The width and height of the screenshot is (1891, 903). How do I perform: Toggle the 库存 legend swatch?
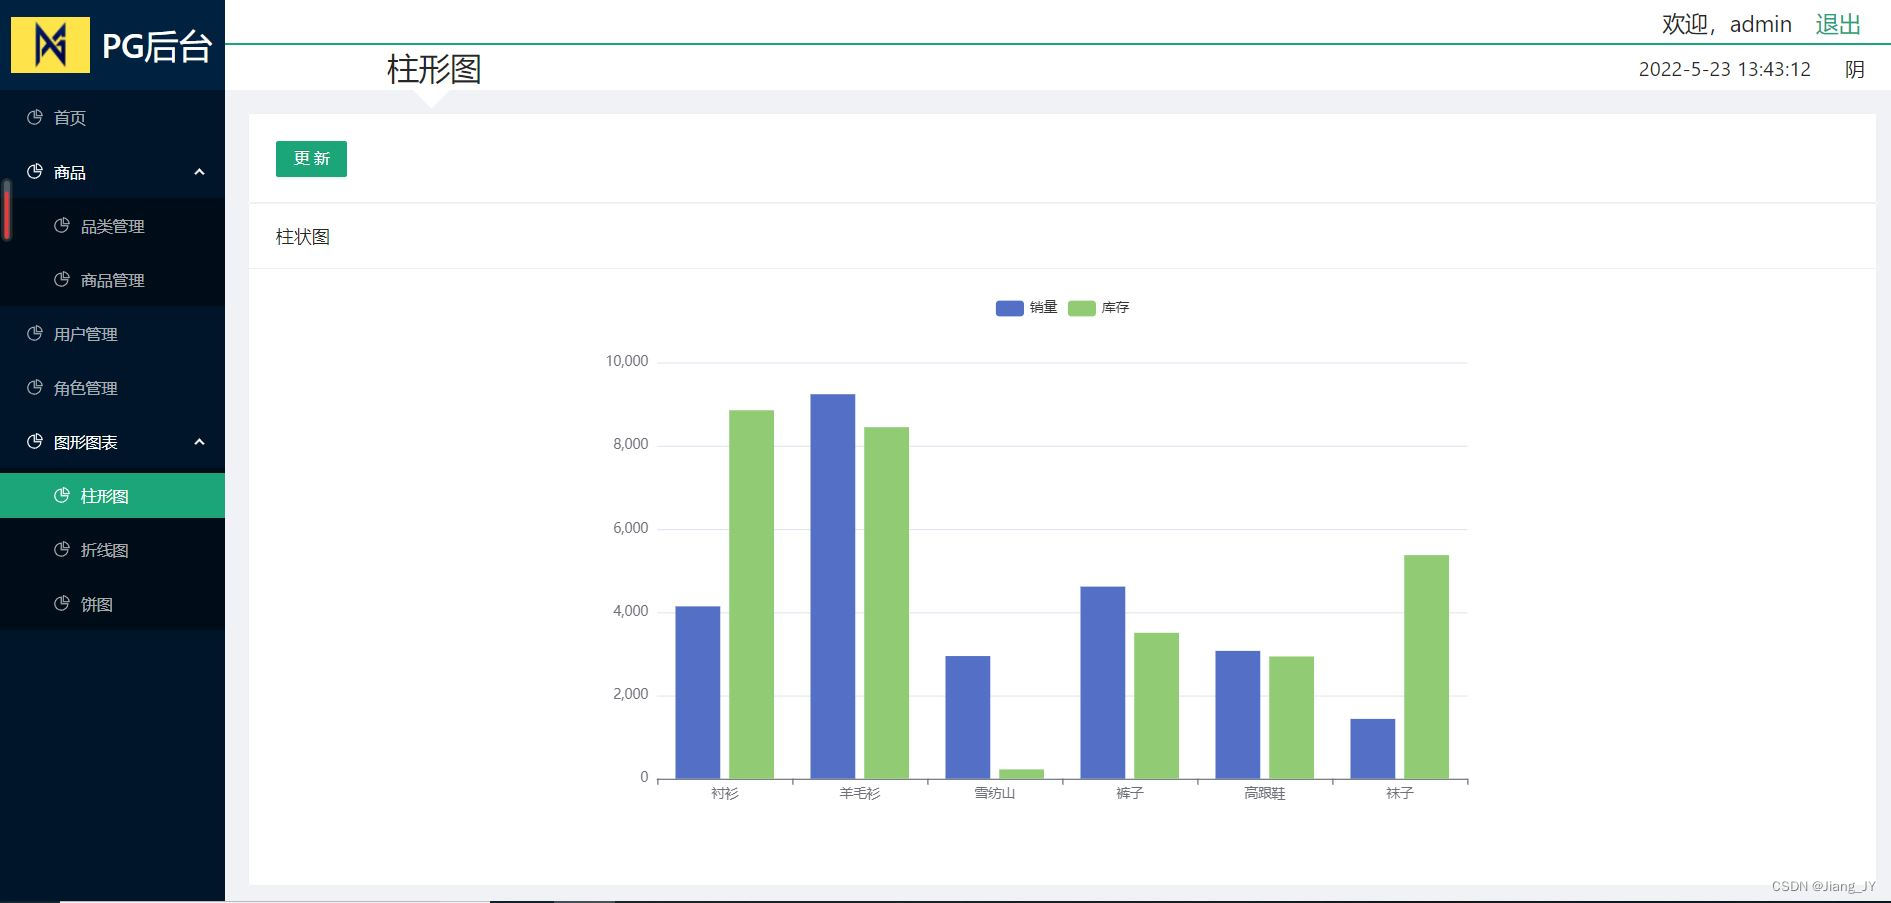1082,308
